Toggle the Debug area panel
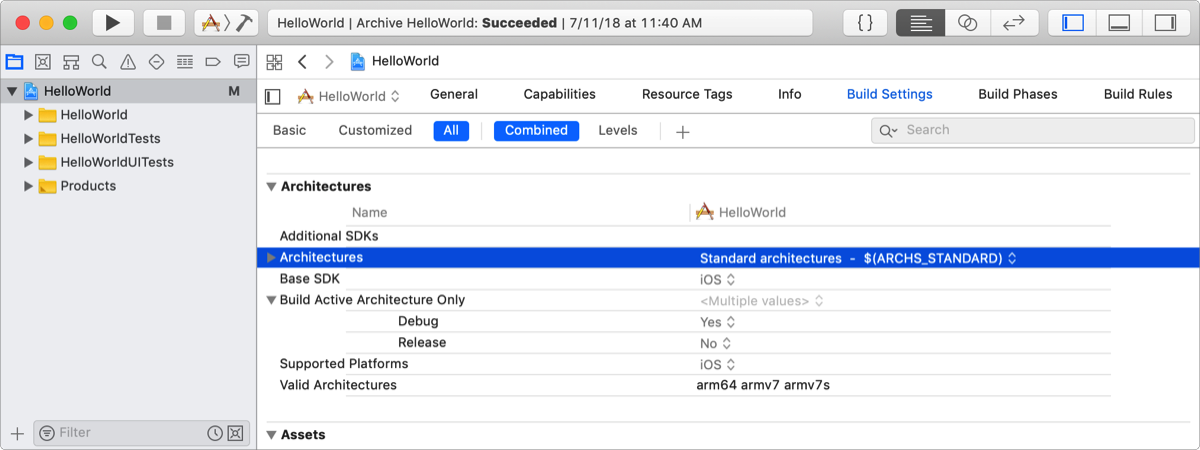The width and height of the screenshot is (1200, 450). click(1119, 22)
